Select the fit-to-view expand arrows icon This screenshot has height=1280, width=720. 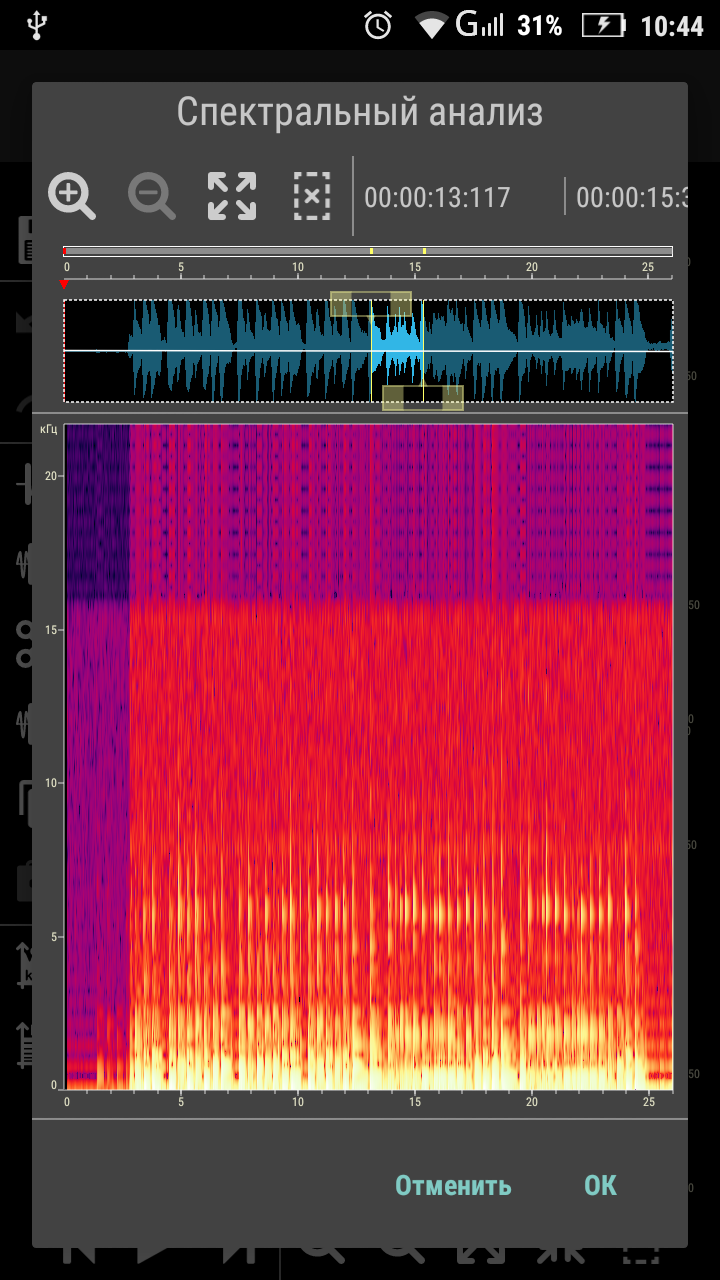pos(232,196)
